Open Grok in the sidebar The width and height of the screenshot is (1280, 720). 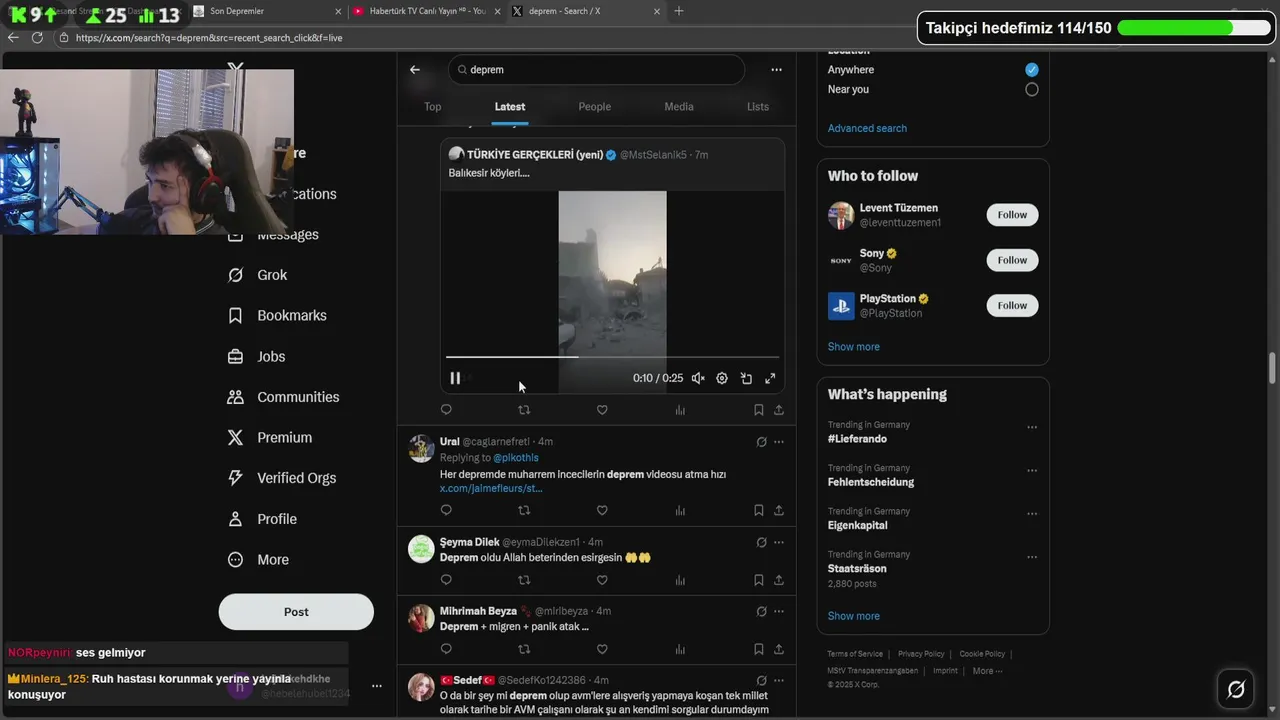pos(257,275)
